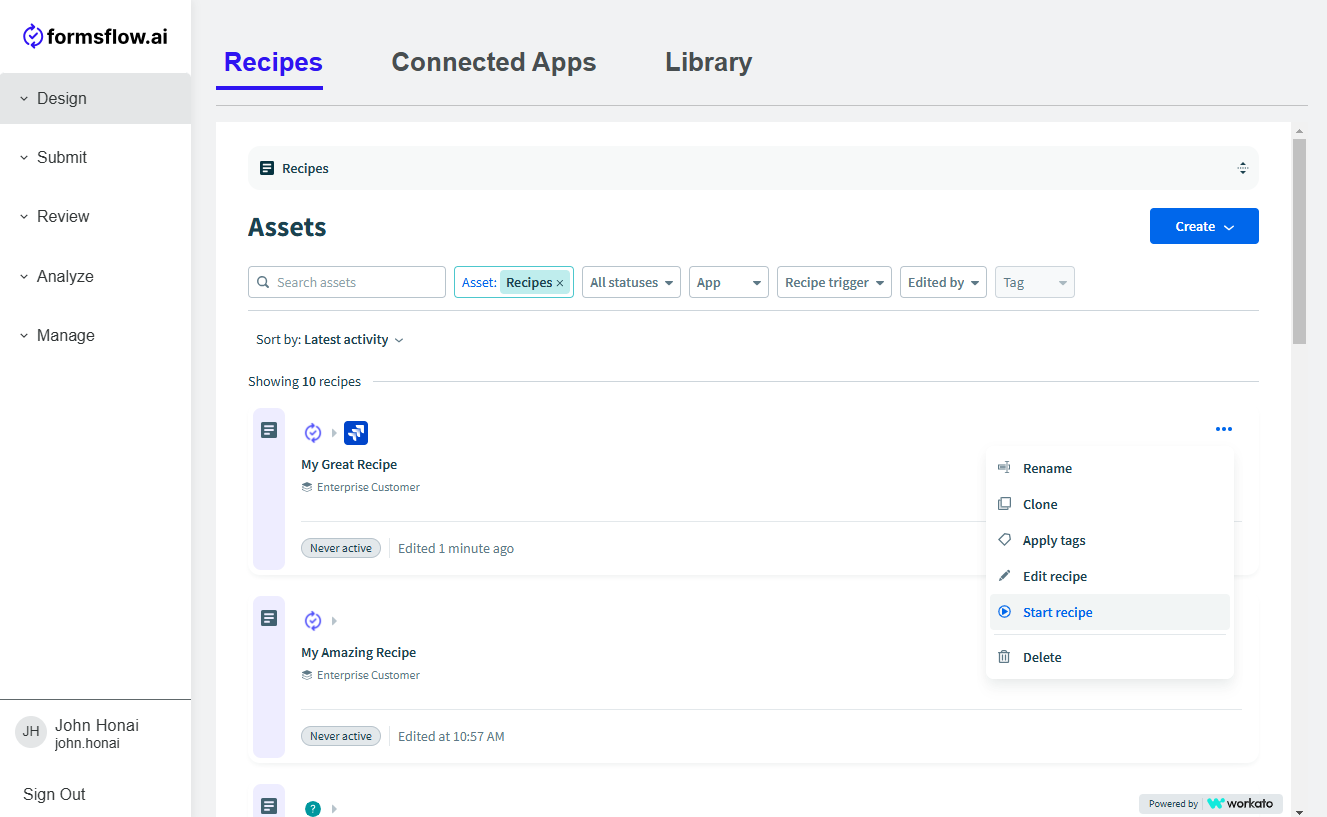Click the scrollbar up arrow

coord(1299,130)
